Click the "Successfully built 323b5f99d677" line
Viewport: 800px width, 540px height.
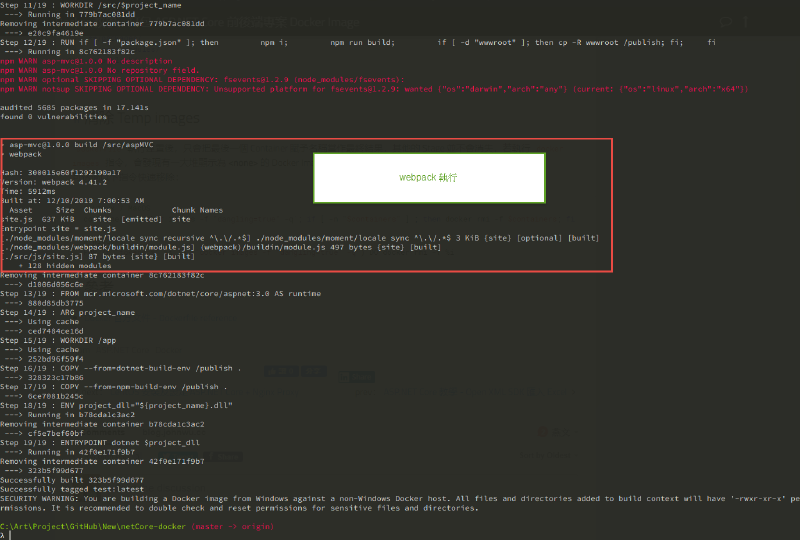(x=74, y=480)
